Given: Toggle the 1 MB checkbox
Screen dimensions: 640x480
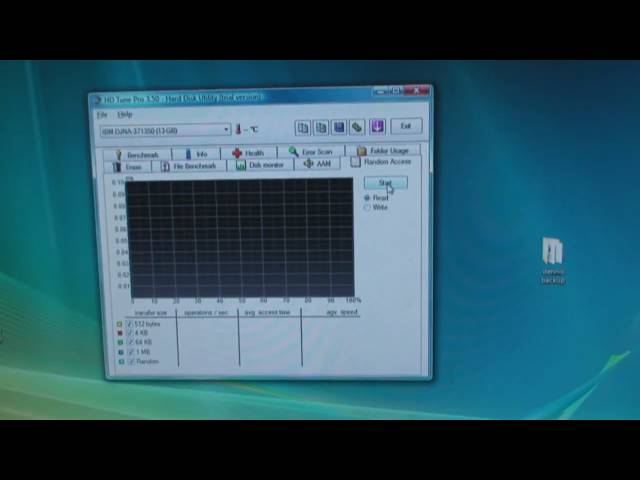Looking at the screenshot, I should [131, 352].
